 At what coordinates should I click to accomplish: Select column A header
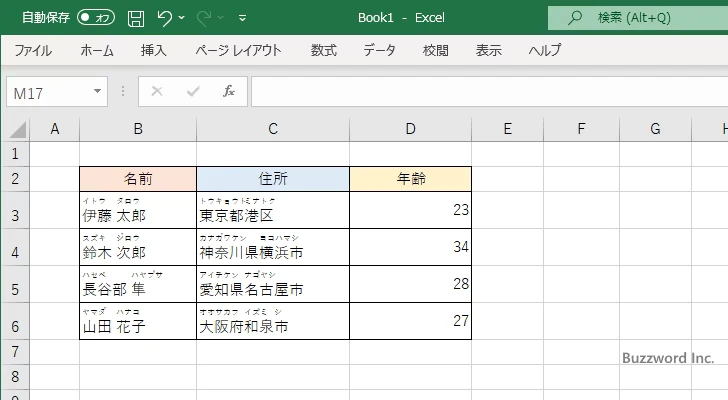point(55,129)
